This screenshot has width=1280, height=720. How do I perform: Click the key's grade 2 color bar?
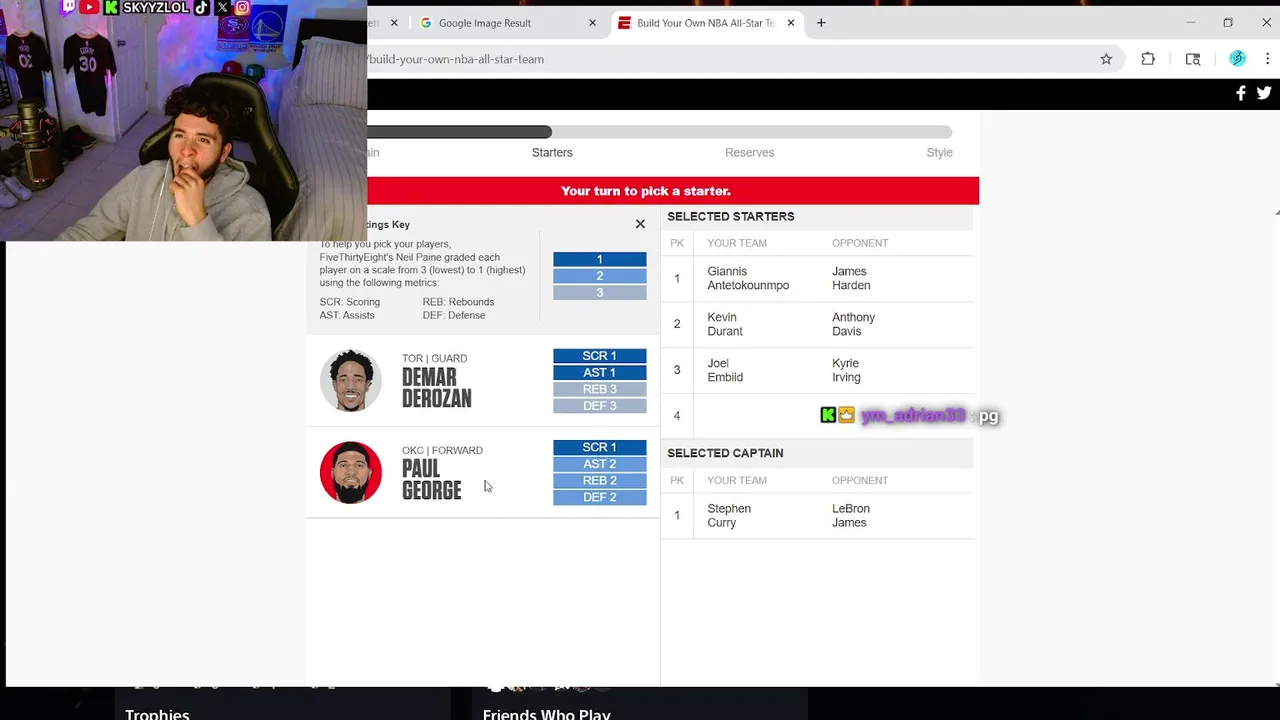pyautogui.click(x=600, y=276)
